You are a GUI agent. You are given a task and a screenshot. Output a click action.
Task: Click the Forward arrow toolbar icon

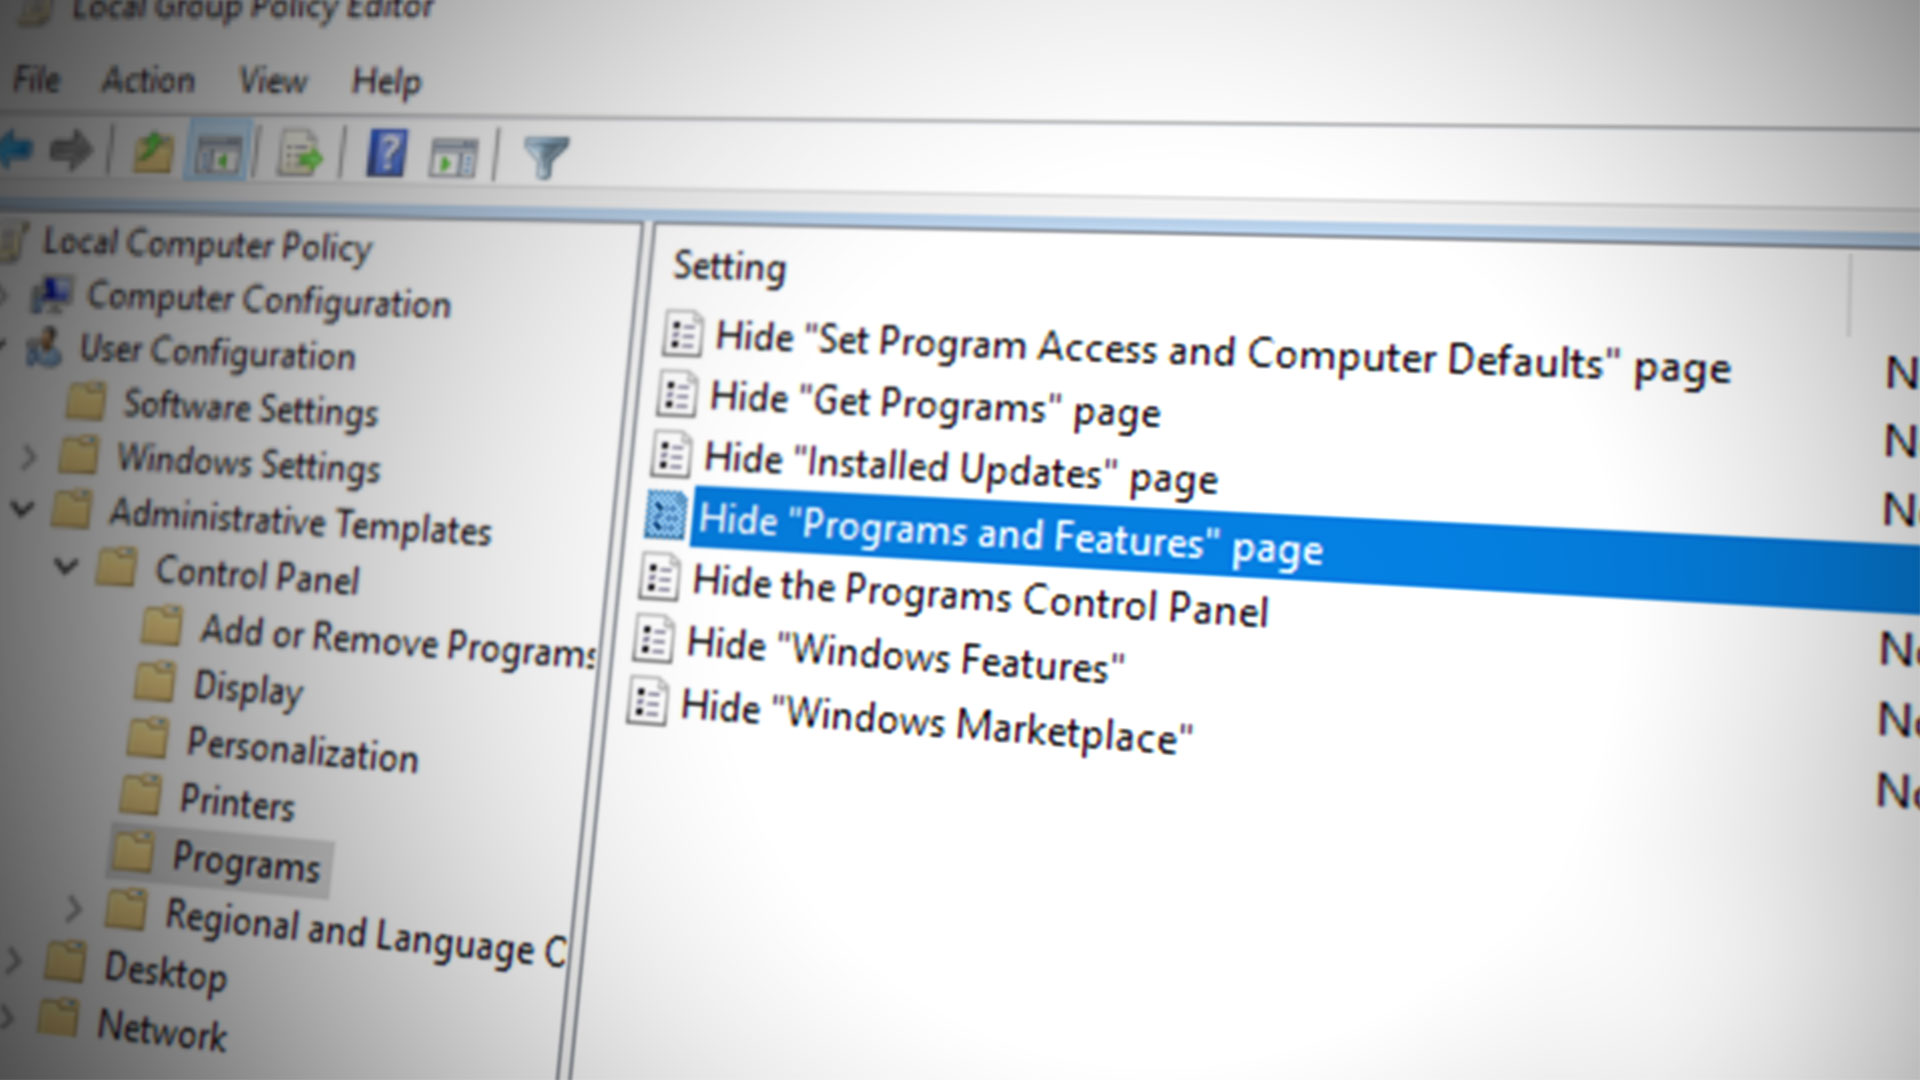tap(71, 152)
